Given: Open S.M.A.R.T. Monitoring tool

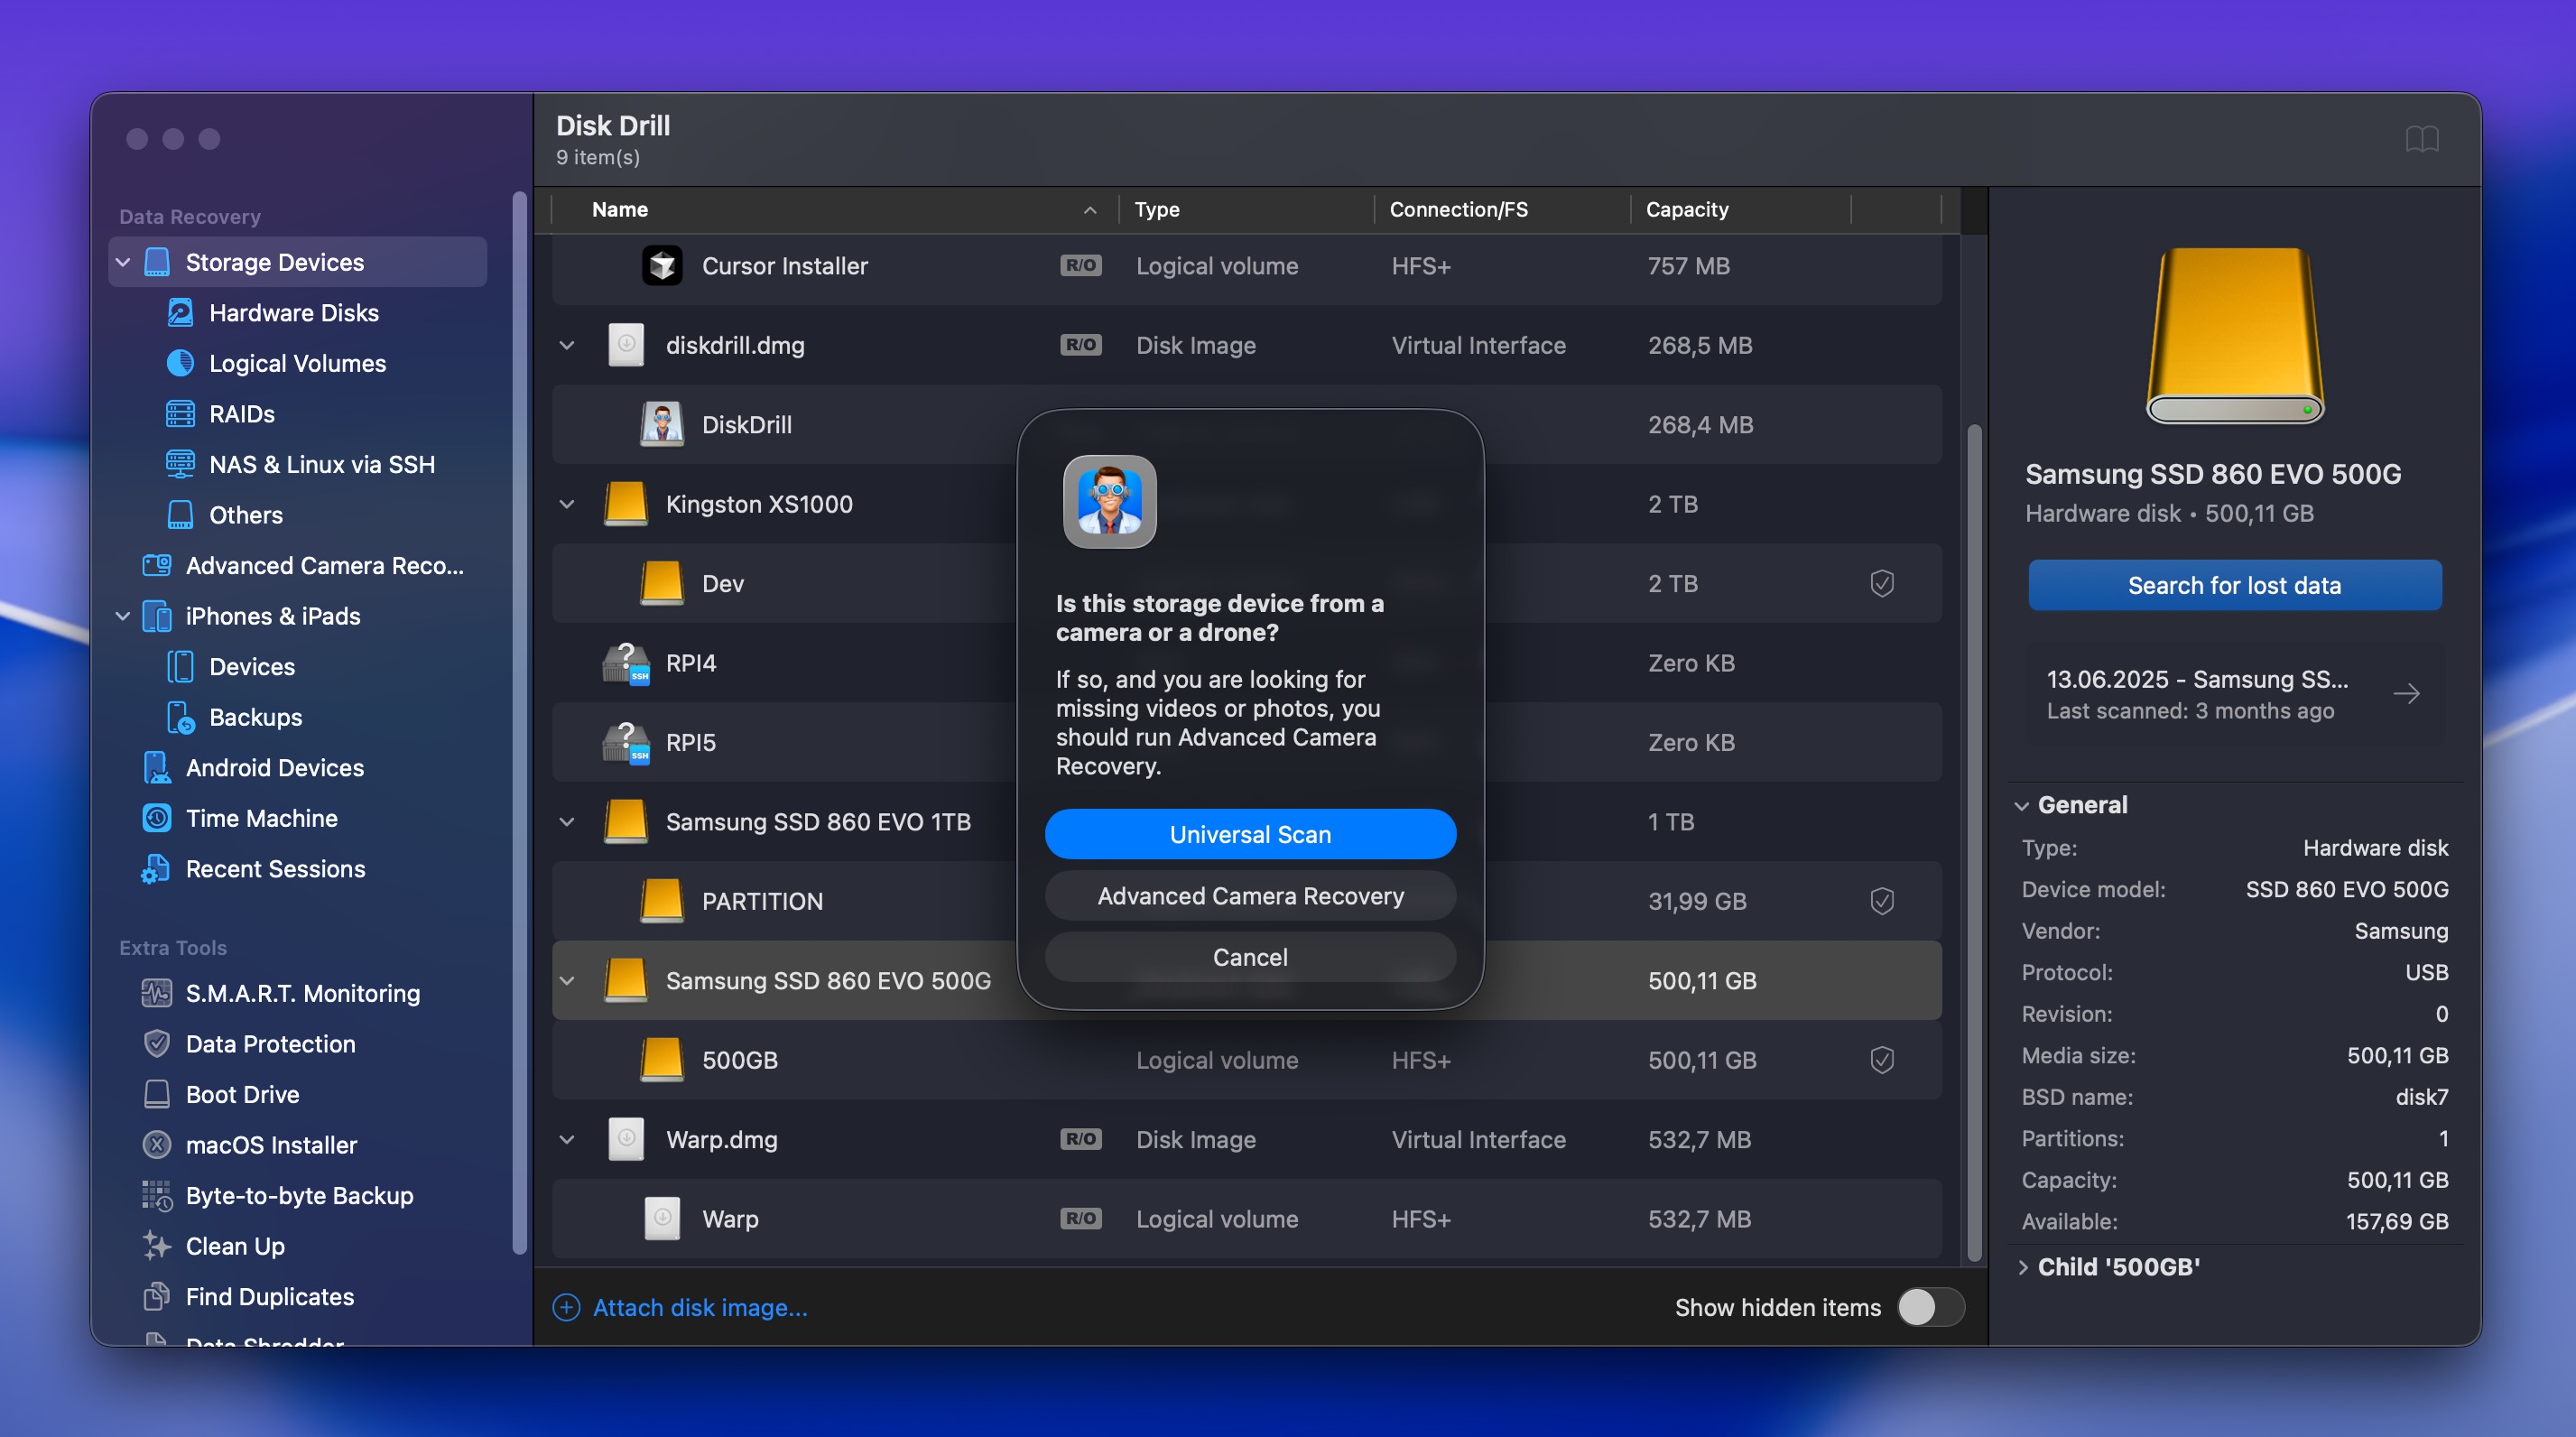Looking at the screenshot, I should [302, 993].
